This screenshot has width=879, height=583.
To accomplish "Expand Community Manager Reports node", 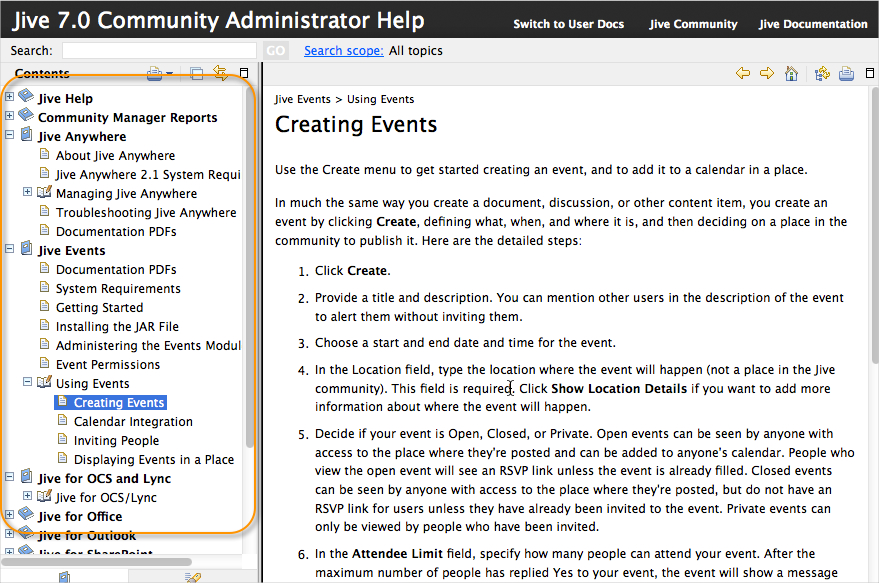I will click(x=10, y=115).
